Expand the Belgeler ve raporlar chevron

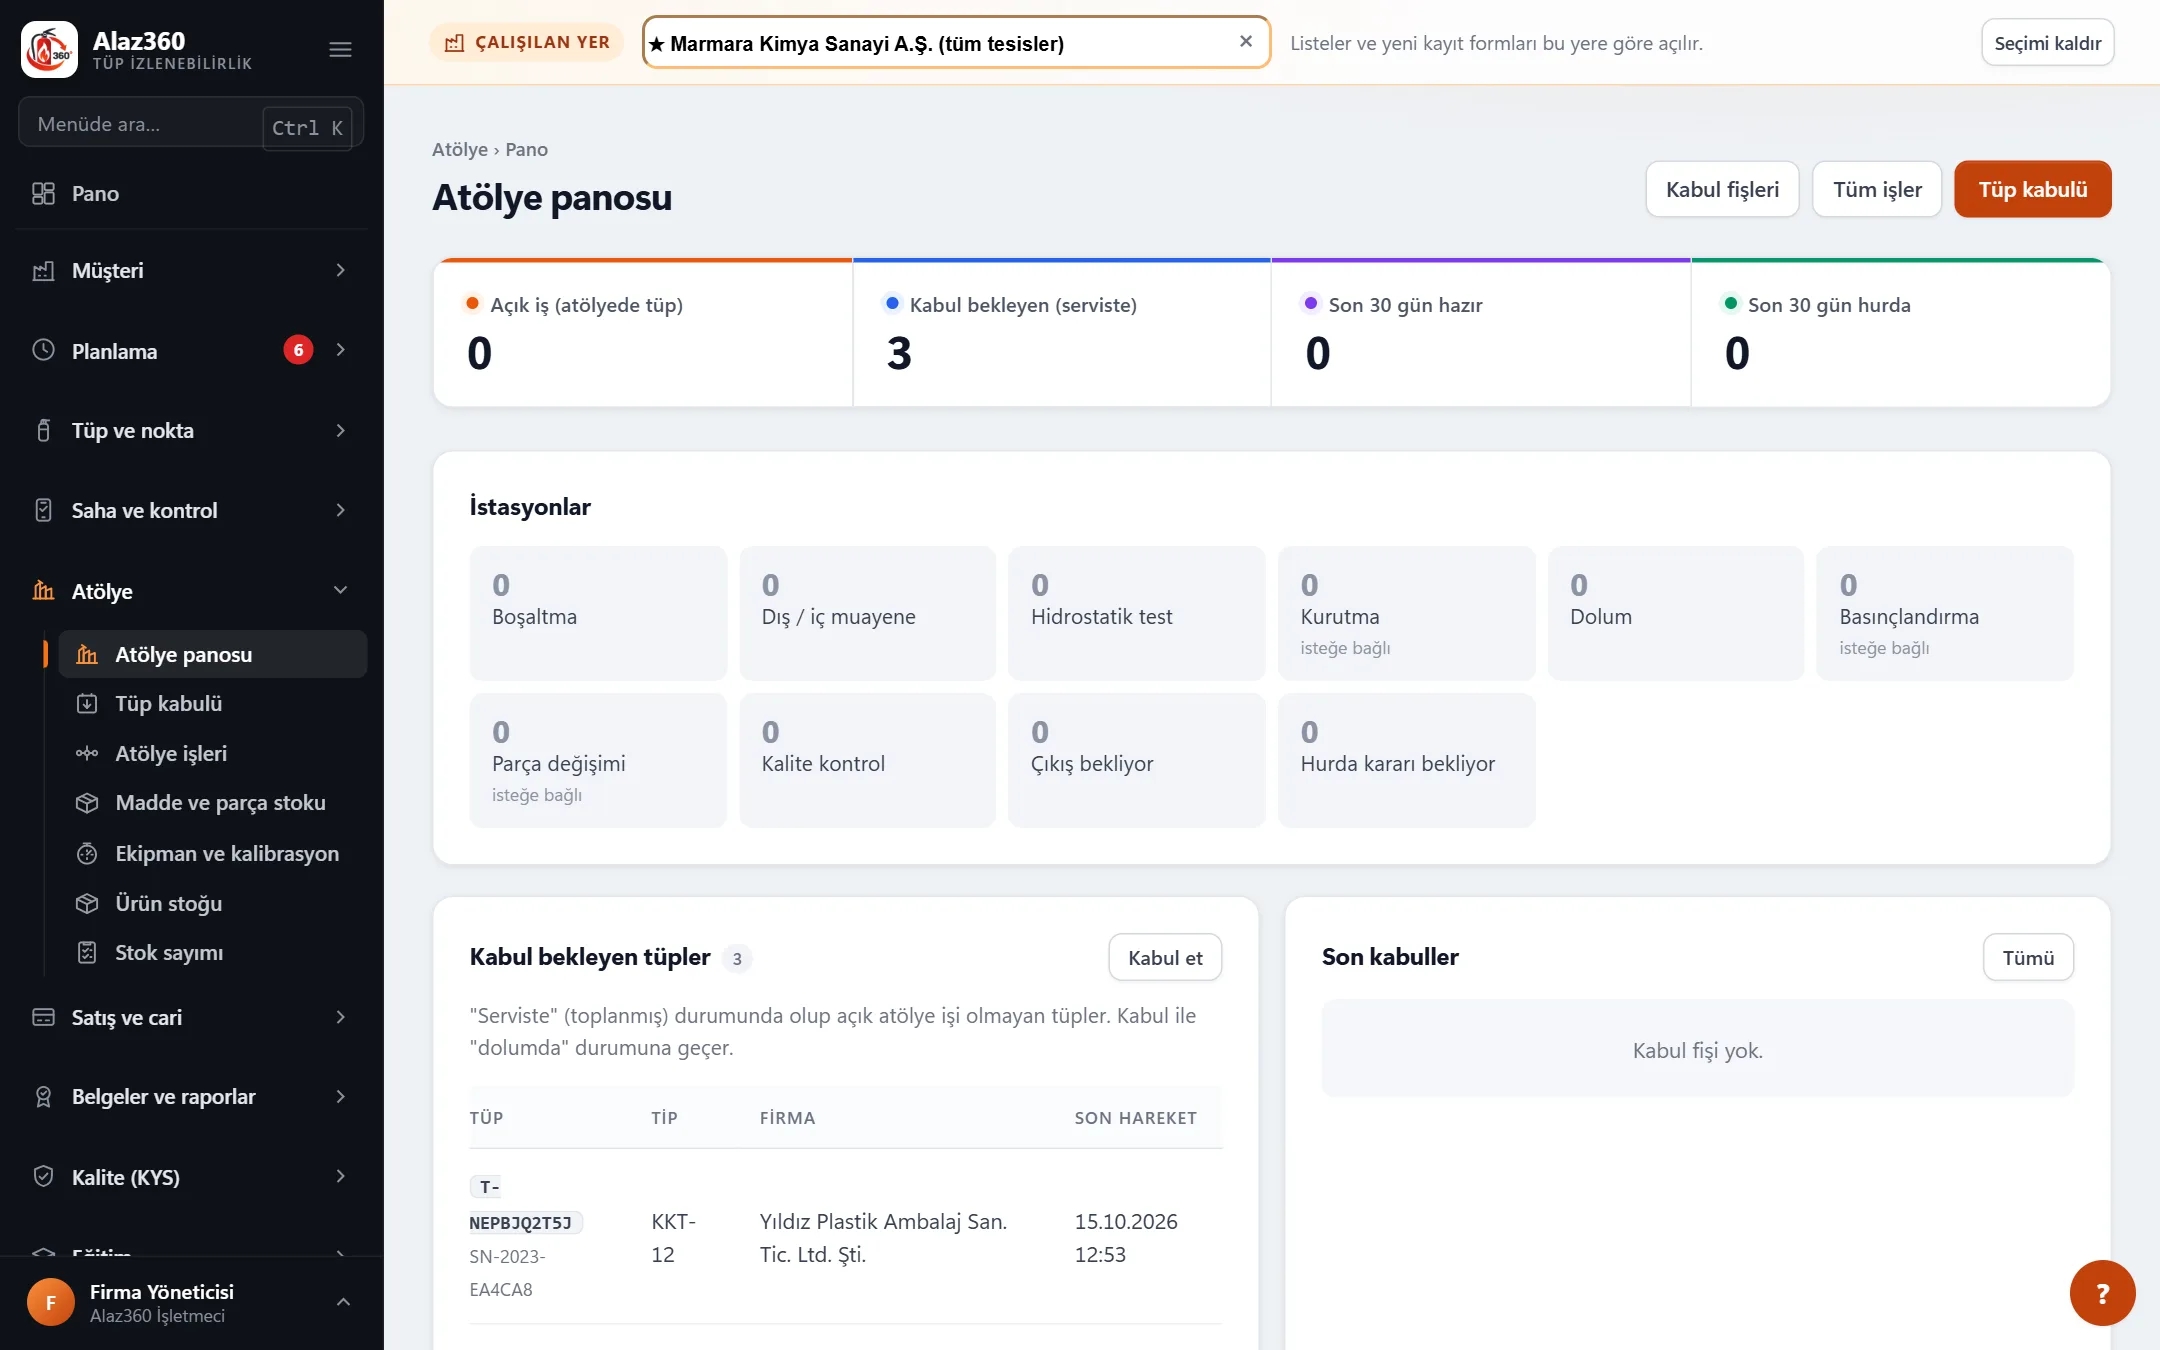pyautogui.click(x=341, y=1097)
